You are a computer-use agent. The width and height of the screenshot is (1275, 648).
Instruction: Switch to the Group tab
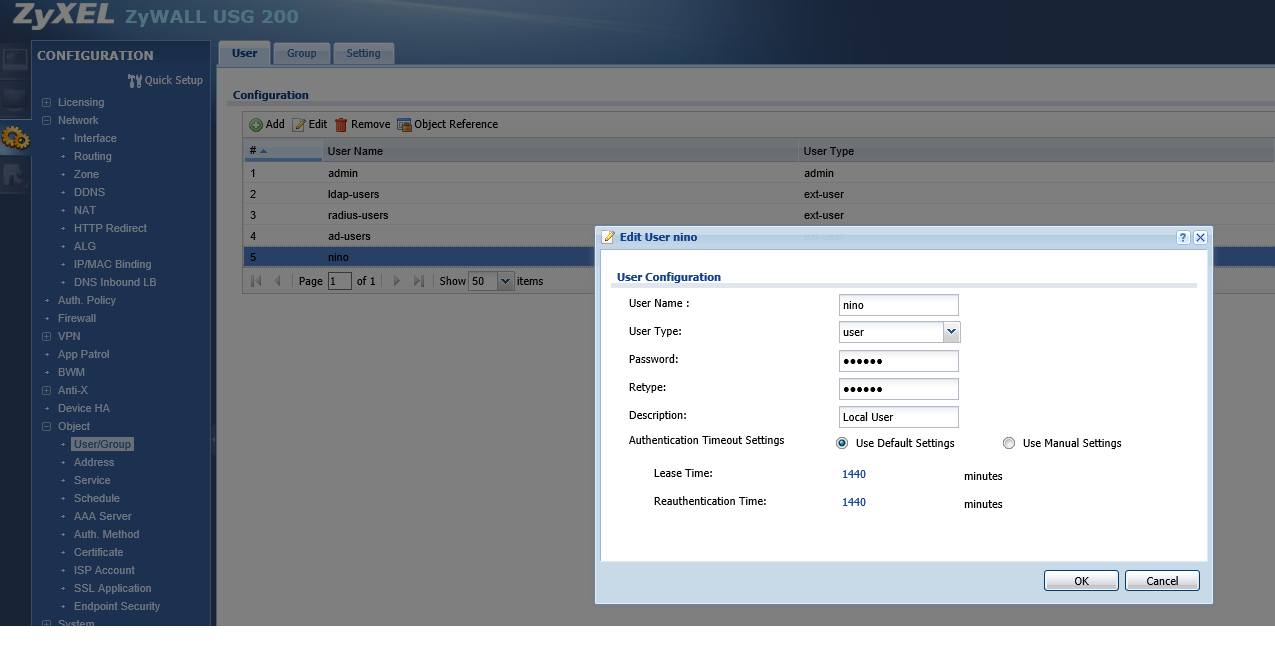(301, 53)
